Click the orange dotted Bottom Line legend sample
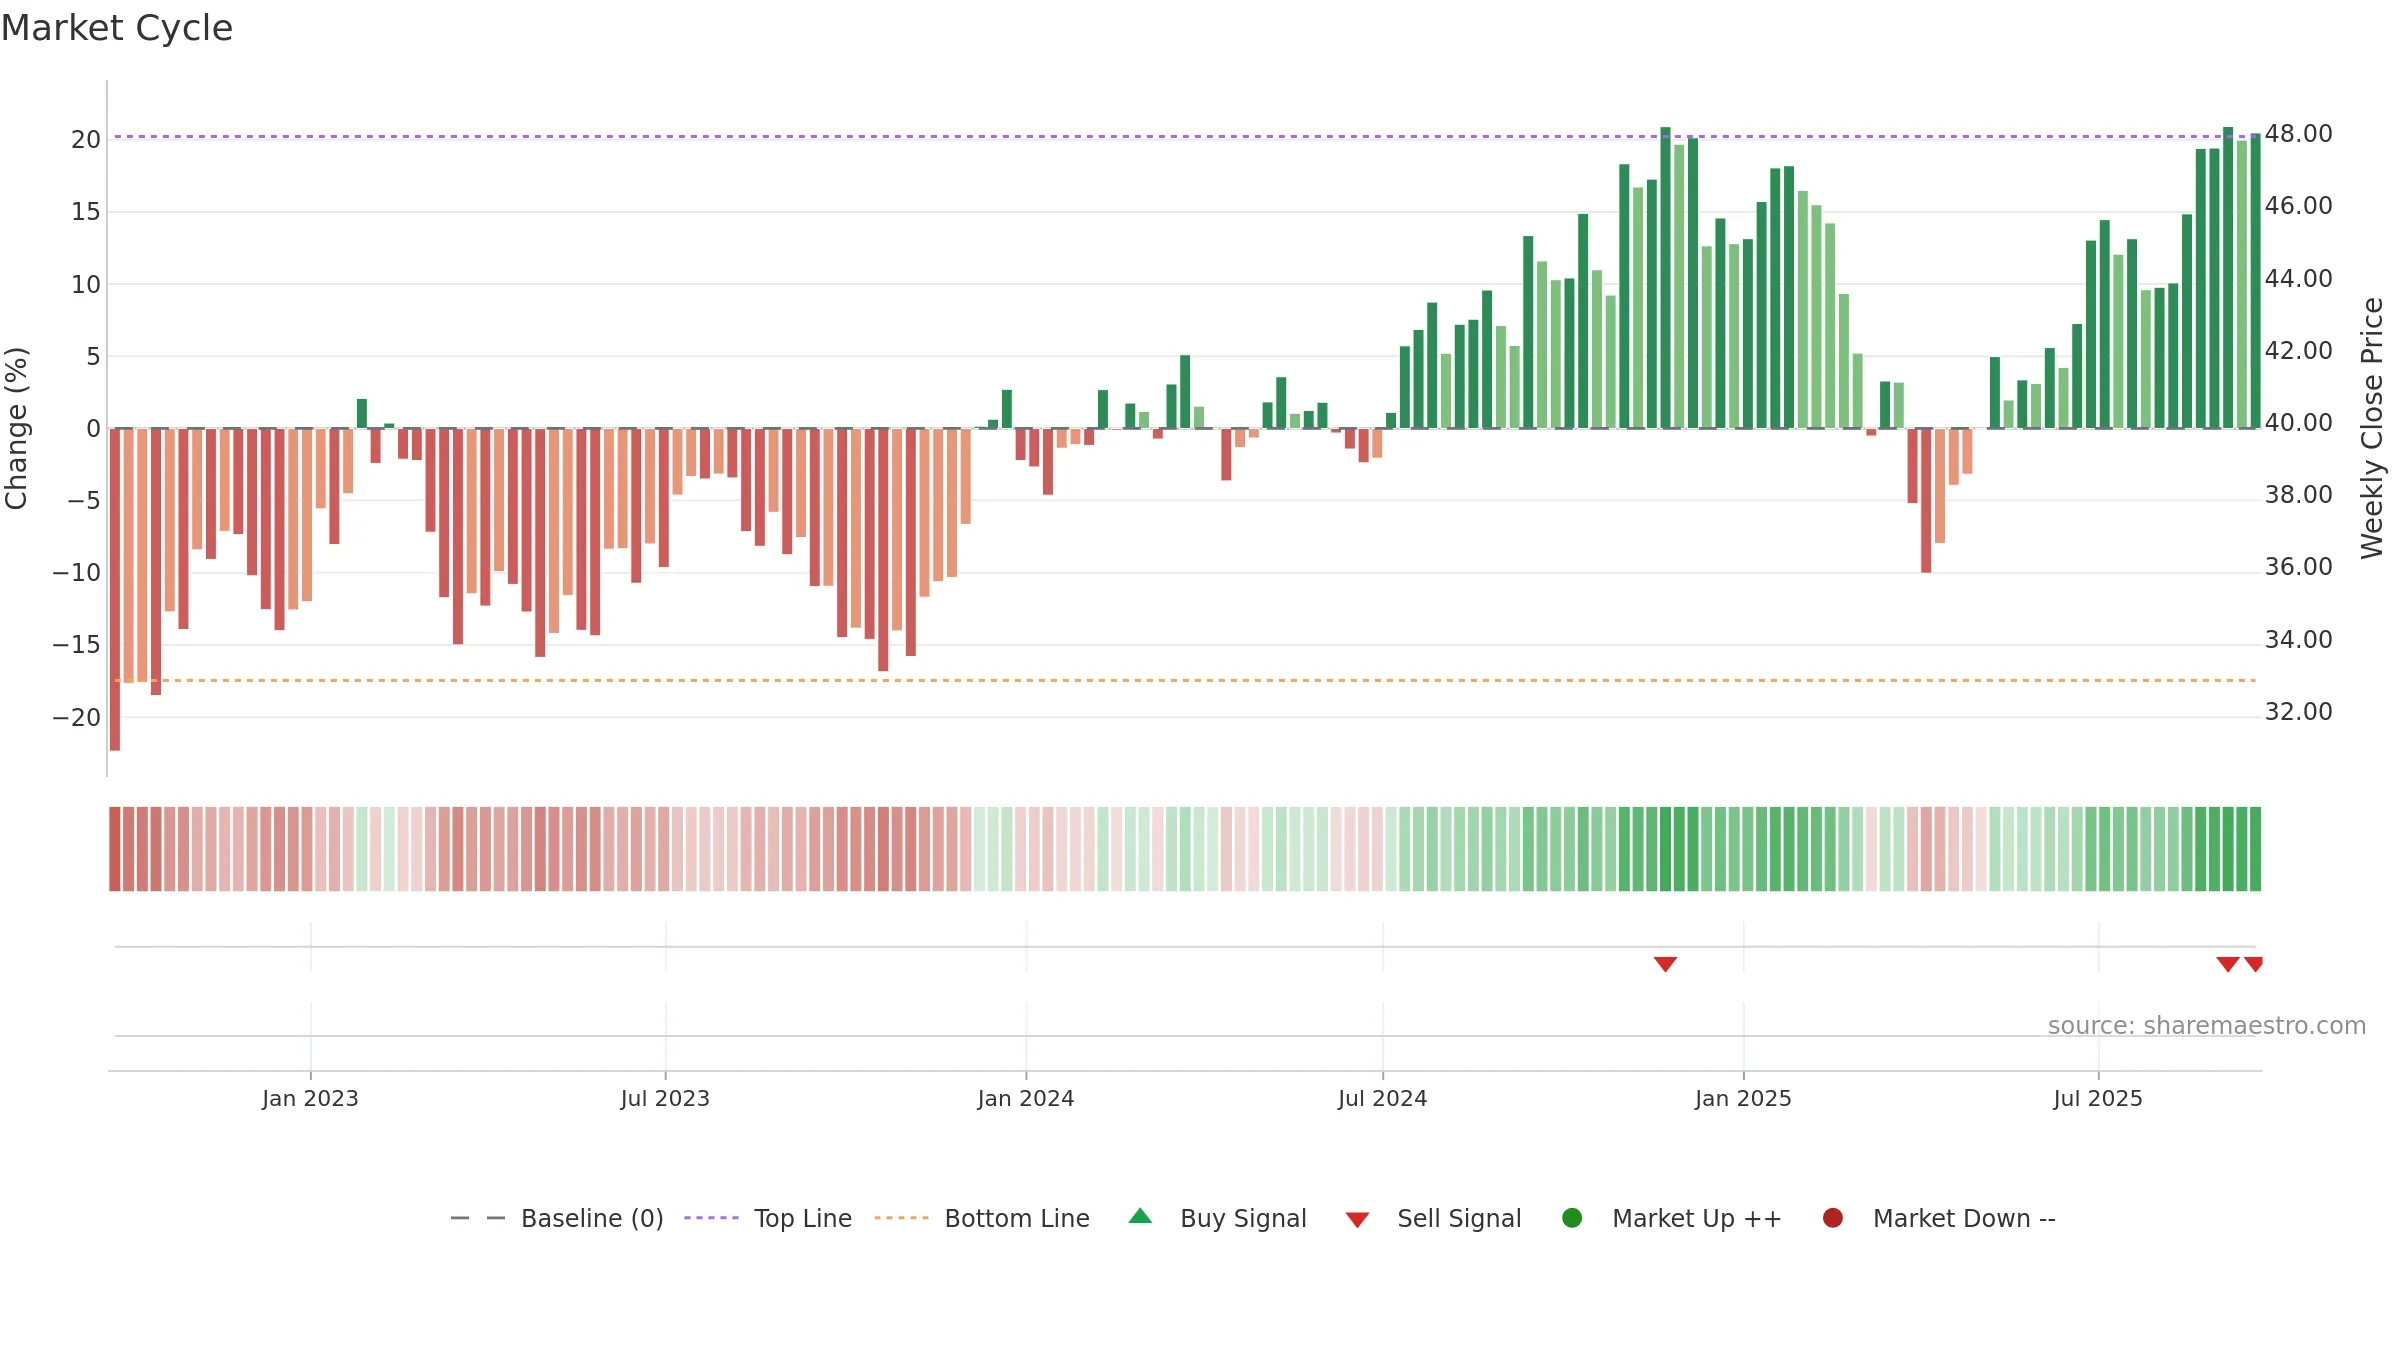 pyautogui.click(x=901, y=1218)
